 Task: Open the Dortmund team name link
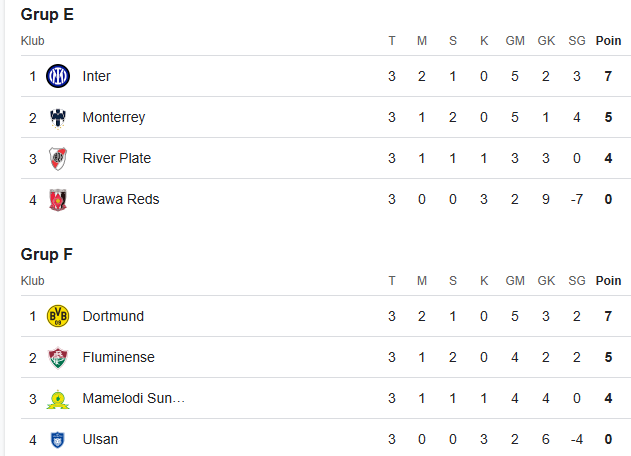click(x=113, y=316)
